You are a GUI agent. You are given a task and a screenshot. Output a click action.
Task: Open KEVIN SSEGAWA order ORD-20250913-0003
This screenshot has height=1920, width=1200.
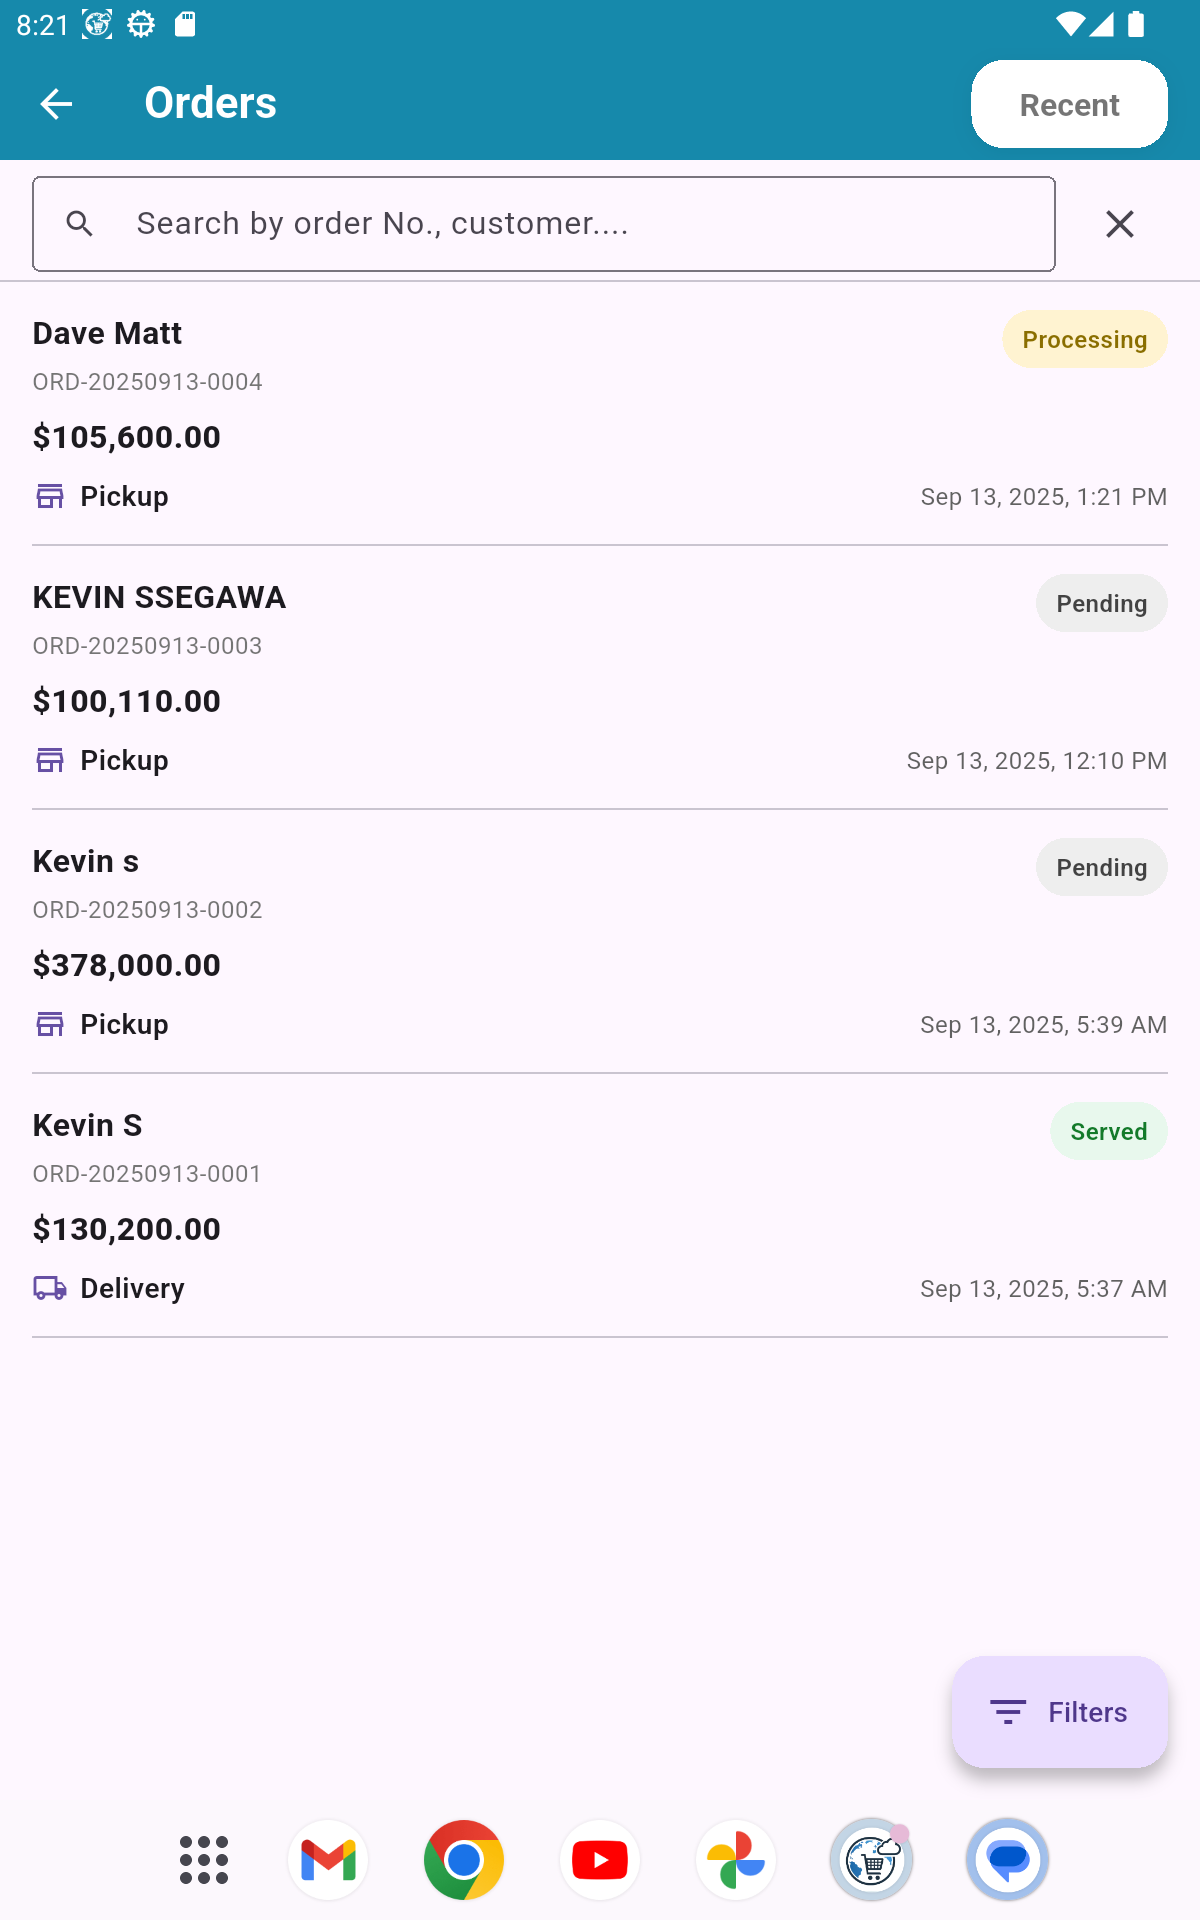pyautogui.click(x=500, y=678)
